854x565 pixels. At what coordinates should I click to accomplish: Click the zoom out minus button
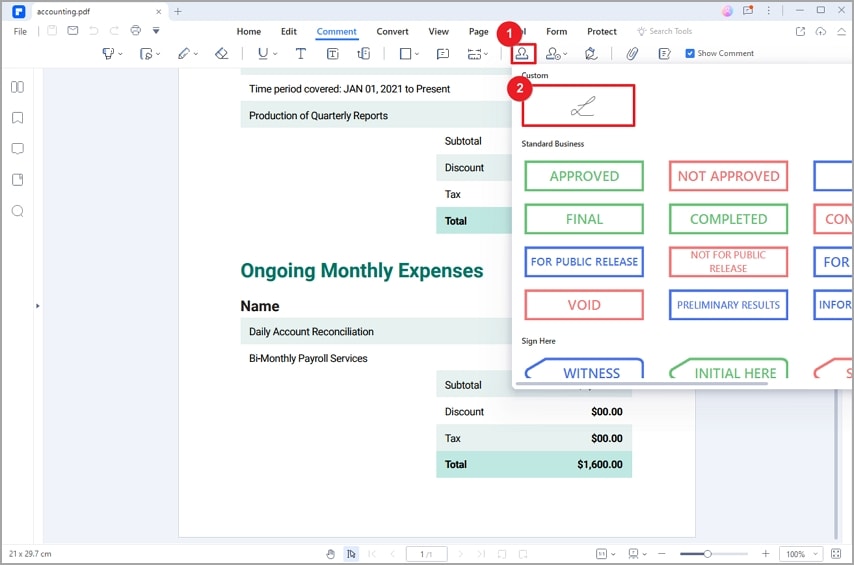(662, 554)
